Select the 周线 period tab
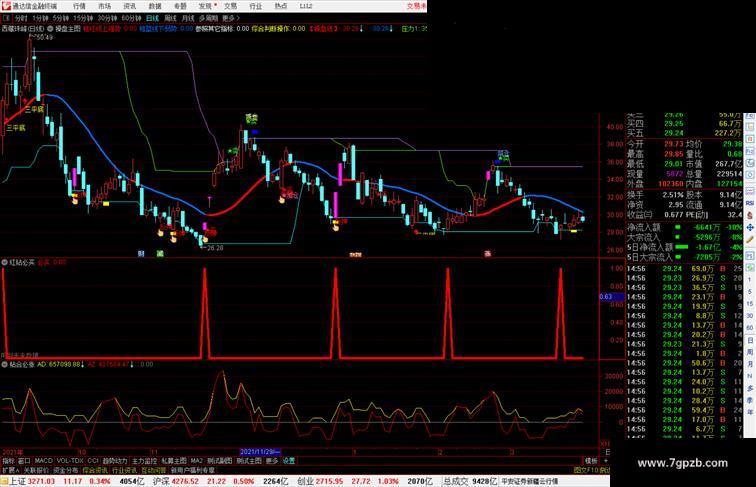Viewport: 756px width, 487px height. [171, 18]
